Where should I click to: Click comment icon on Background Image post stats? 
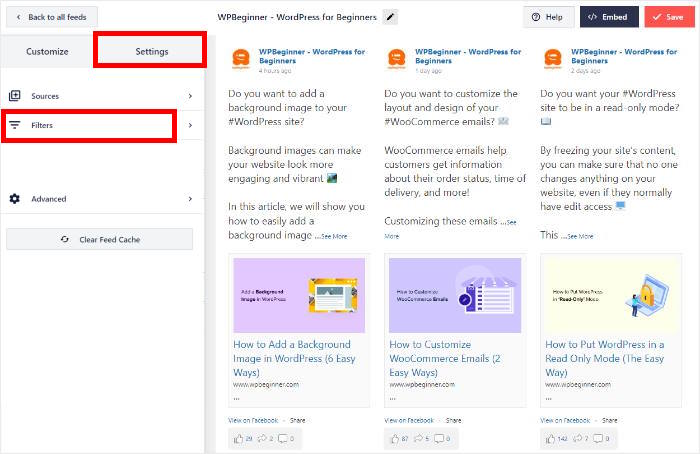[x=283, y=438]
